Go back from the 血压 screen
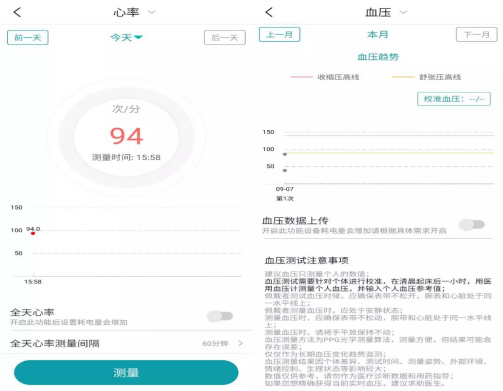The width and height of the screenshot is (503, 391). 269,12
